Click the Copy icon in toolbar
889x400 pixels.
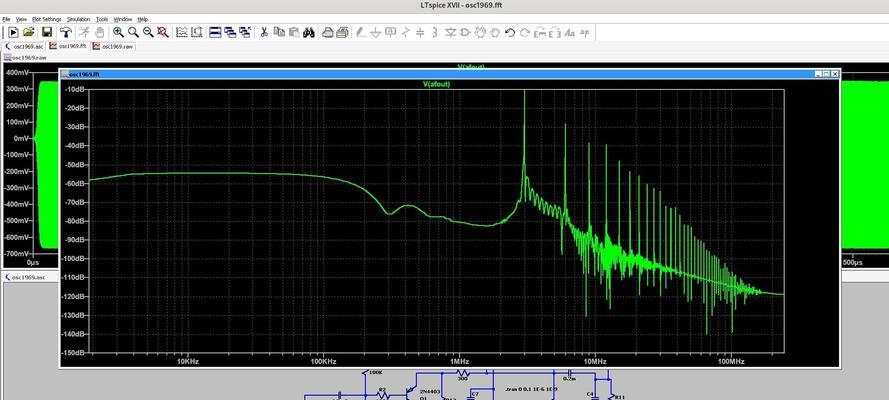(x=279, y=33)
